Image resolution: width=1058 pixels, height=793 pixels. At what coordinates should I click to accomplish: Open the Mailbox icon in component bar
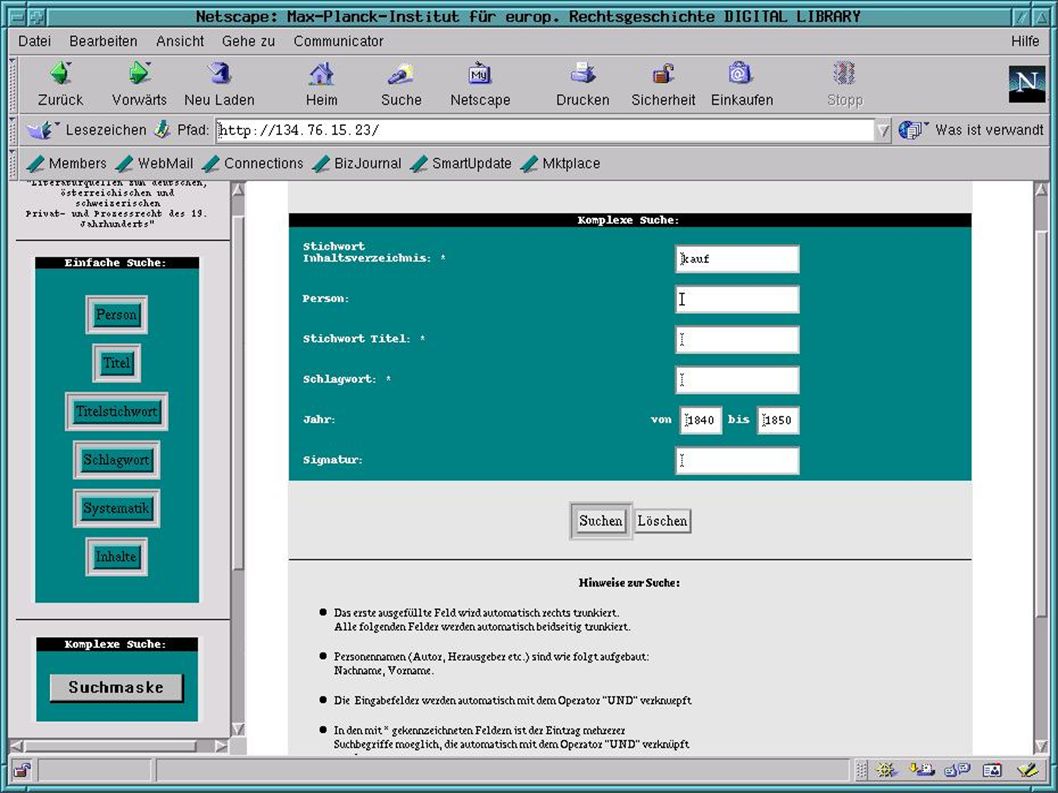(x=922, y=769)
